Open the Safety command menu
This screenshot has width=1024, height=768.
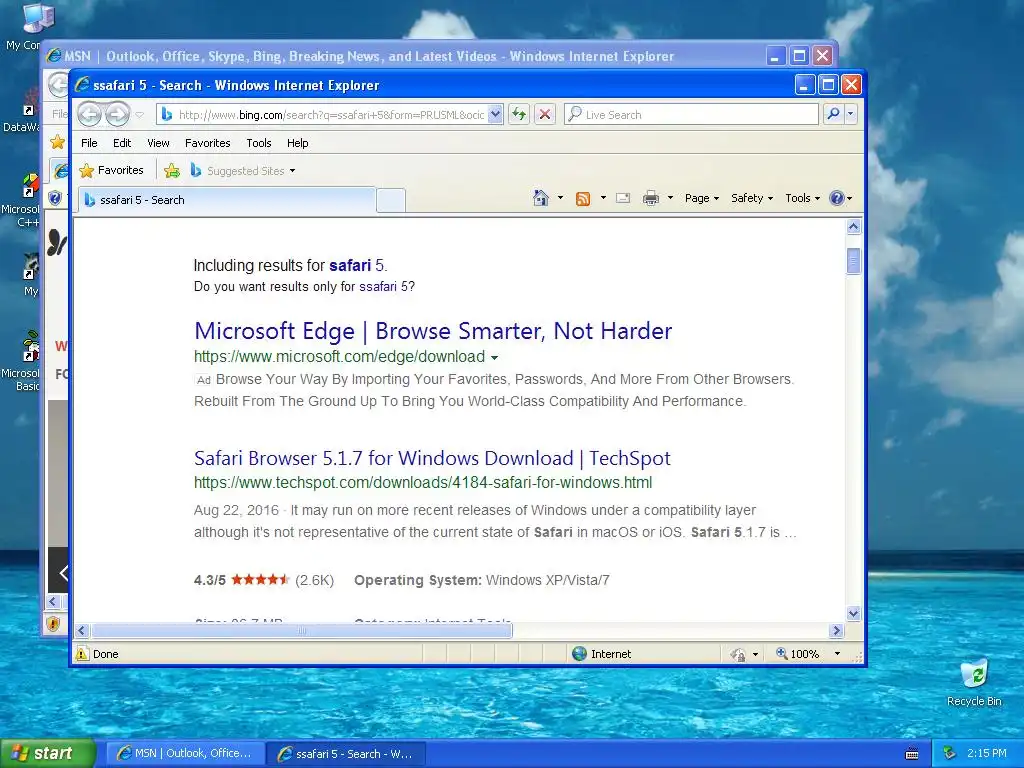(752, 198)
